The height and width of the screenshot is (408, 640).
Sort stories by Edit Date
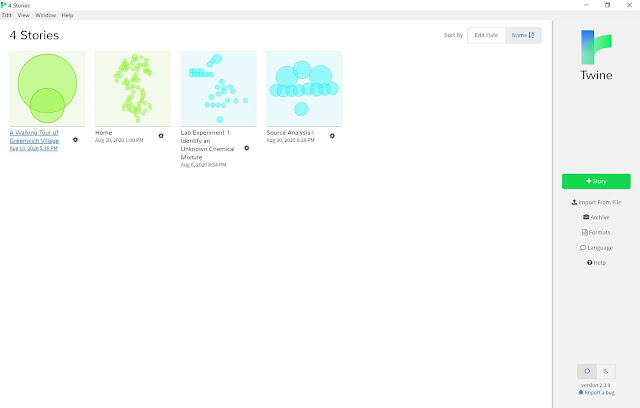point(486,35)
